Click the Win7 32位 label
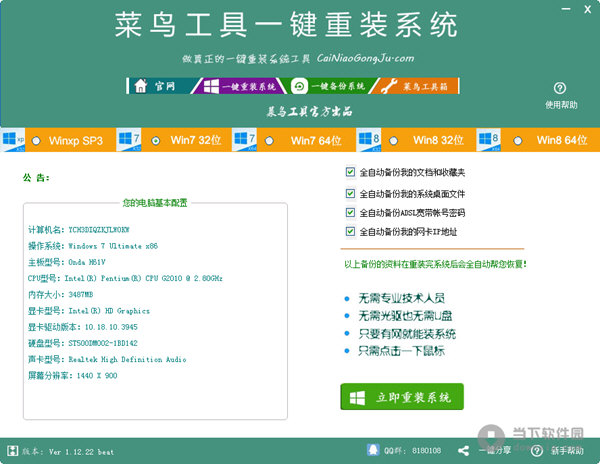The height and width of the screenshot is (464, 600). pyautogui.click(x=196, y=140)
